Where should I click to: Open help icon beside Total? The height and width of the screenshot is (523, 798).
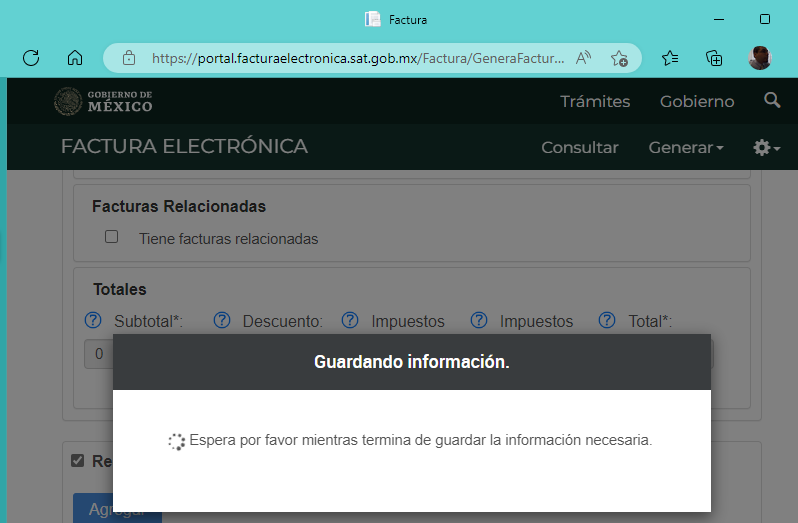click(x=607, y=321)
